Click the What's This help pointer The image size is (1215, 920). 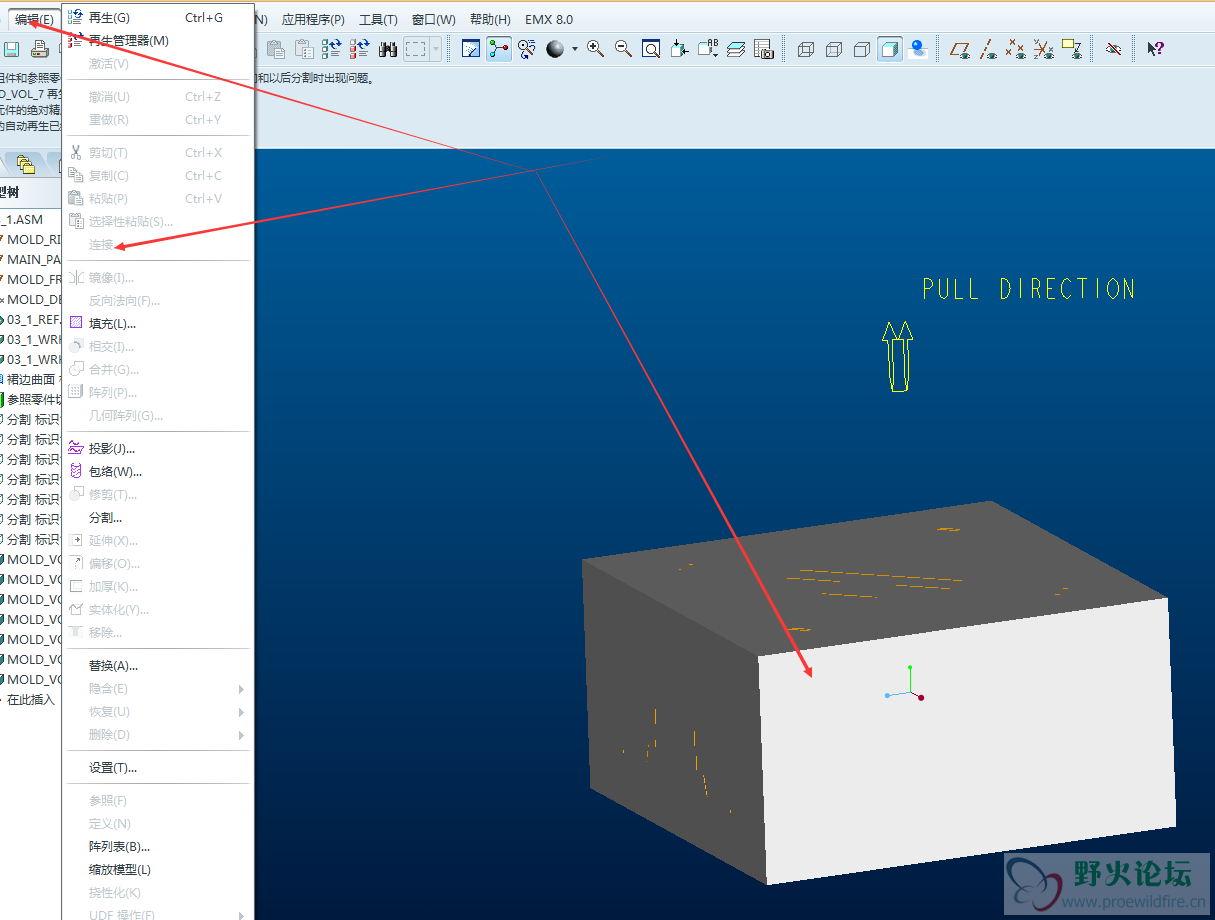[1155, 49]
